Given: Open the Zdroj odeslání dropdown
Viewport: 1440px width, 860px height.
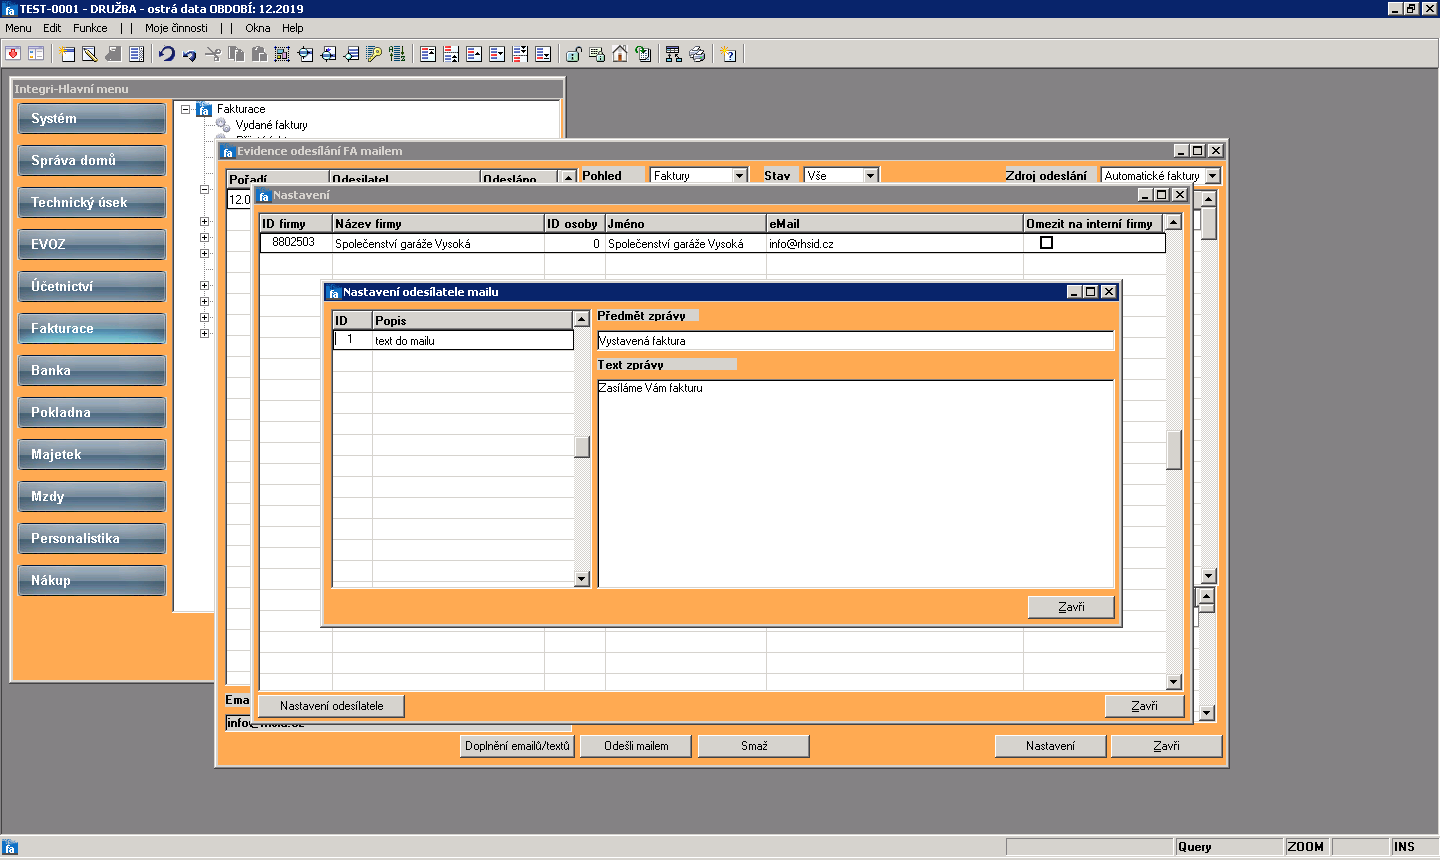Looking at the screenshot, I should (1213, 175).
